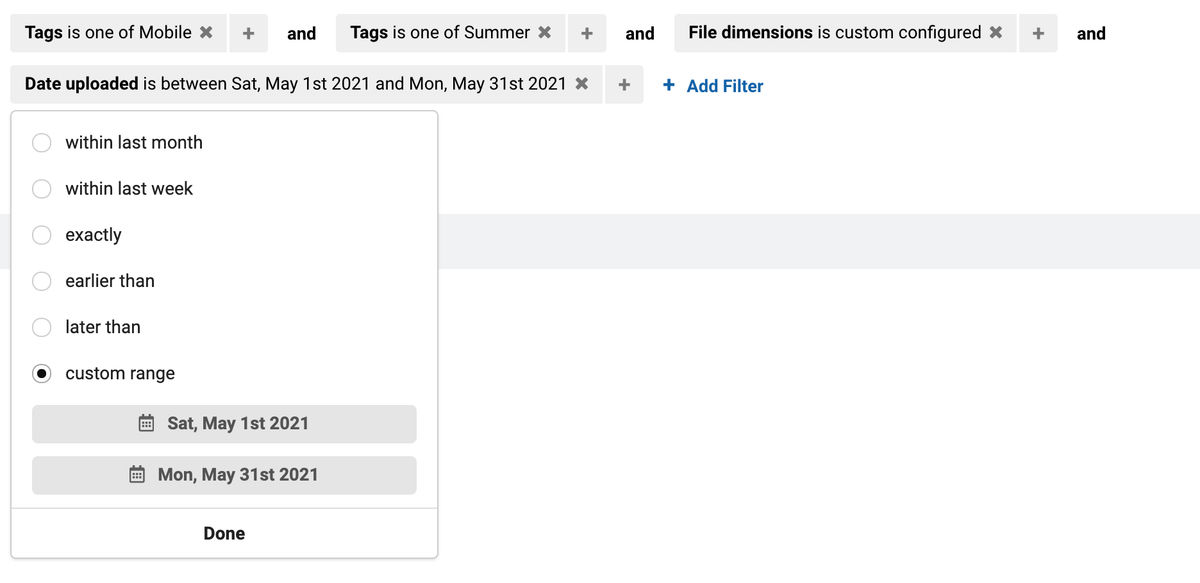
Task: Click the Add Filter link
Action: pyautogui.click(x=713, y=86)
